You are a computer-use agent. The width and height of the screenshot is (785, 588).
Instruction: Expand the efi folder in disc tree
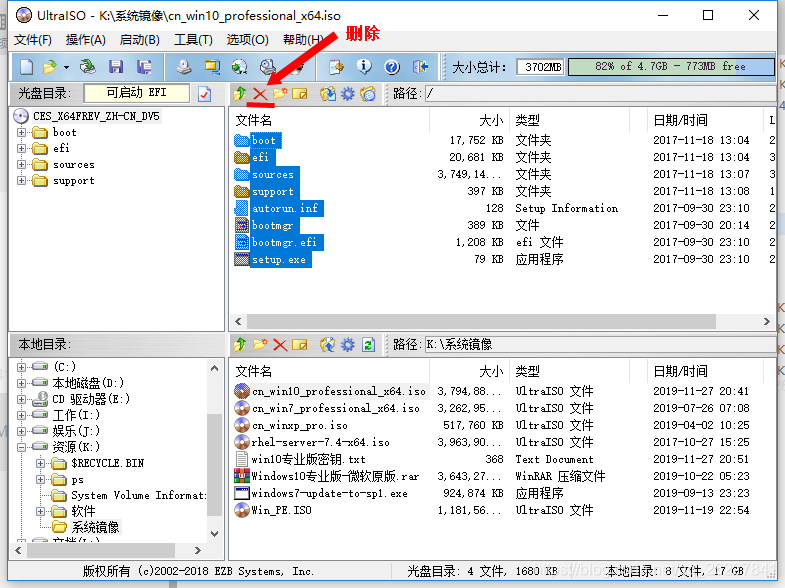[22, 149]
